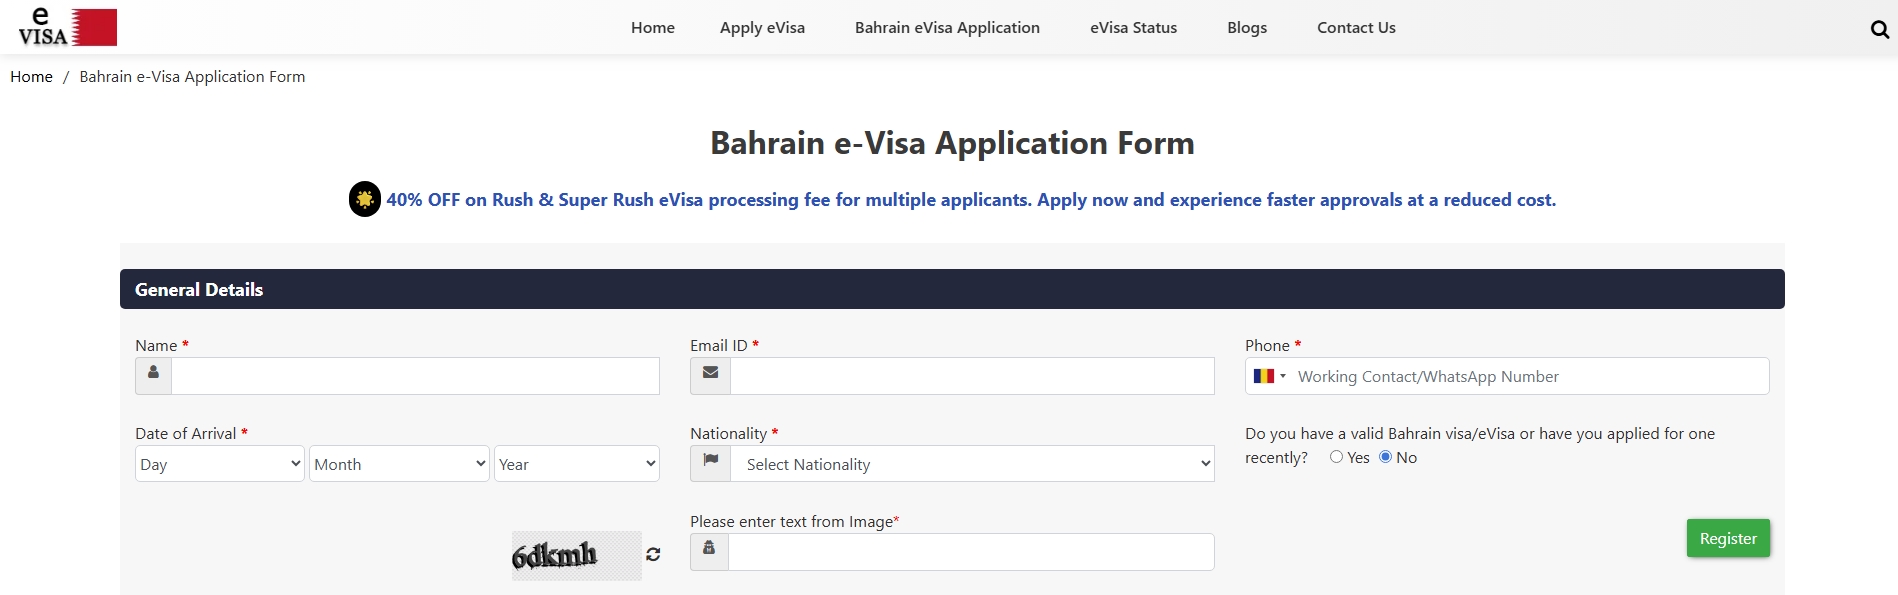Click the person icon beside Name field
The image size is (1898, 595).
[x=153, y=375]
